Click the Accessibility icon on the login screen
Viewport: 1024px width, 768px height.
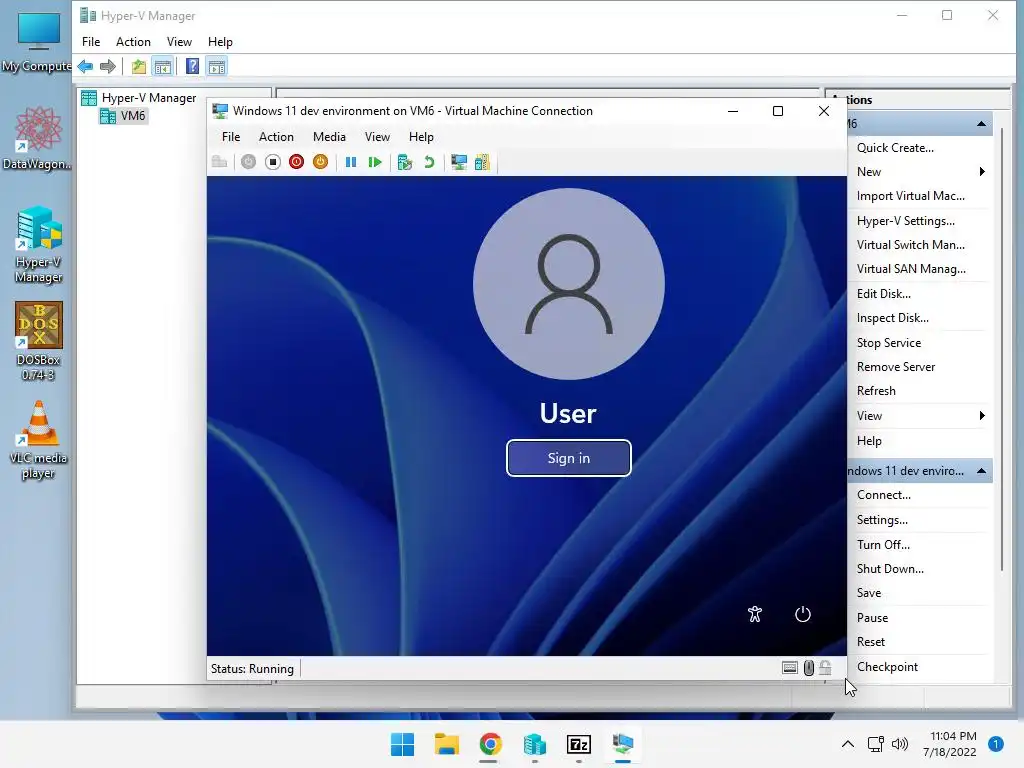pyautogui.click(x=755, y=614)
